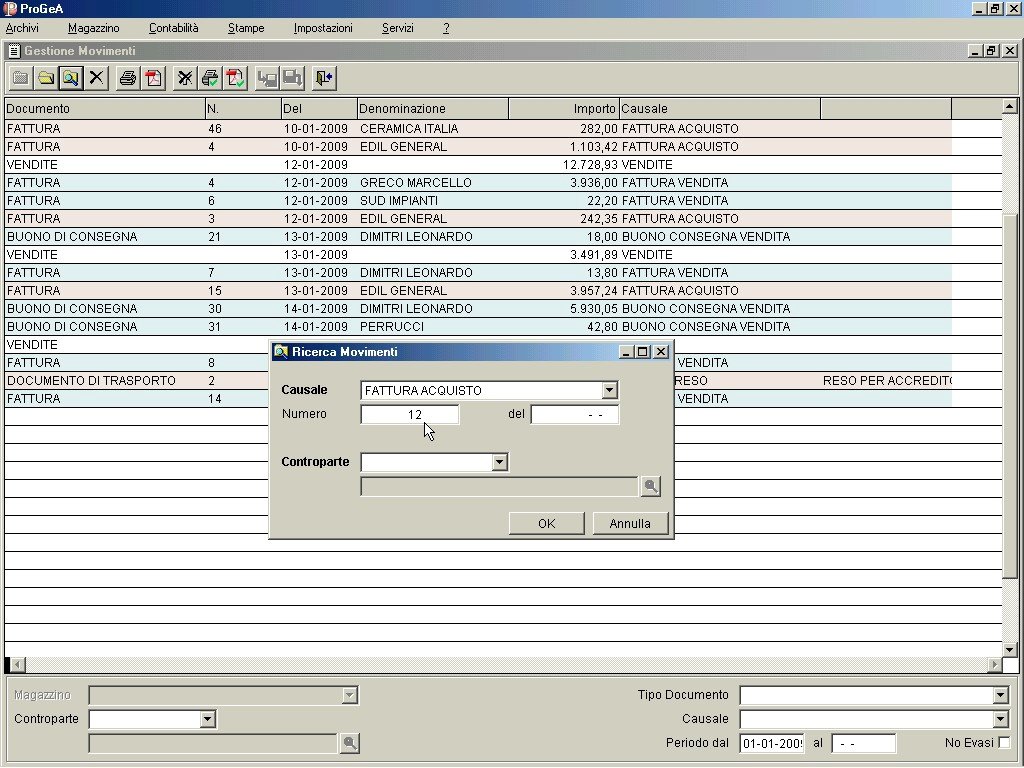Open a movement with the yellow folder icon

pyautogui.click(x=46, y=78)
